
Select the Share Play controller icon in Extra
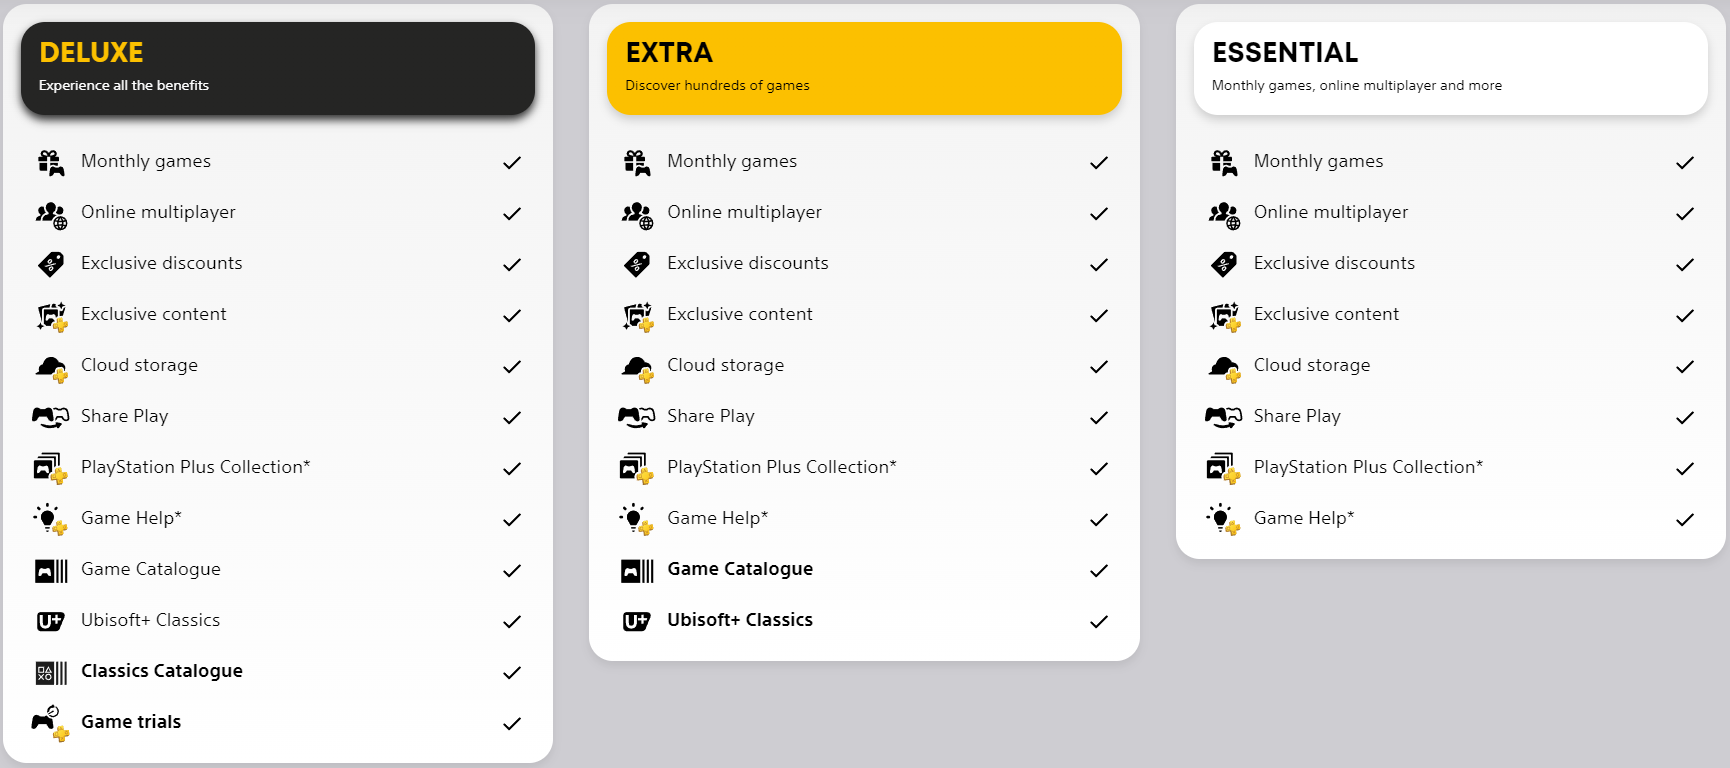636,416
